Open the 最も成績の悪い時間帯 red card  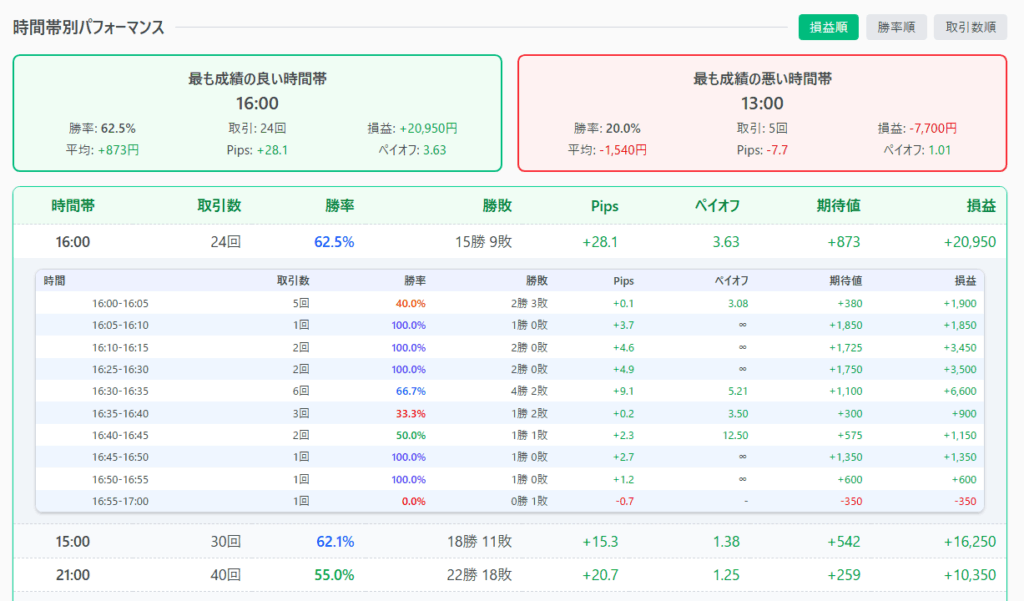[x=762, y=113]
